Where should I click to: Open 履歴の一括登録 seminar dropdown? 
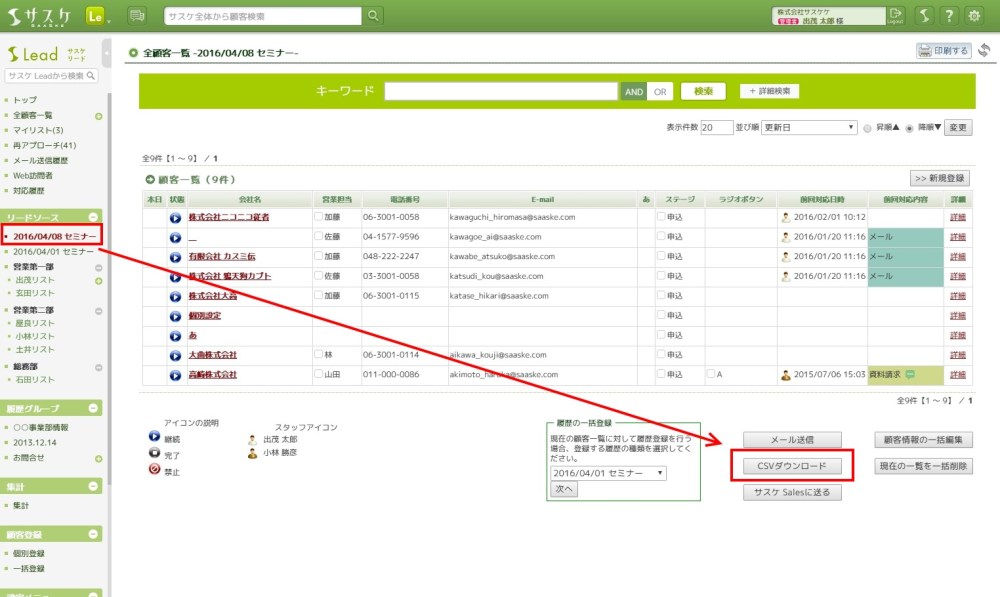coord(608,473)
